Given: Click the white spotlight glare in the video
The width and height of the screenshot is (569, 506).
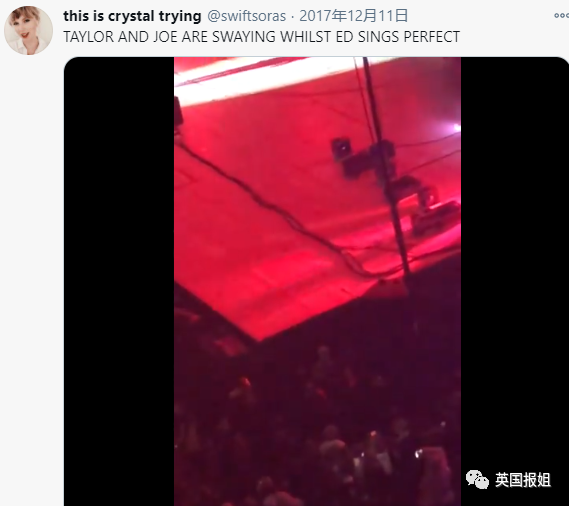Looking at the screenshot, I should click(456, 128).
